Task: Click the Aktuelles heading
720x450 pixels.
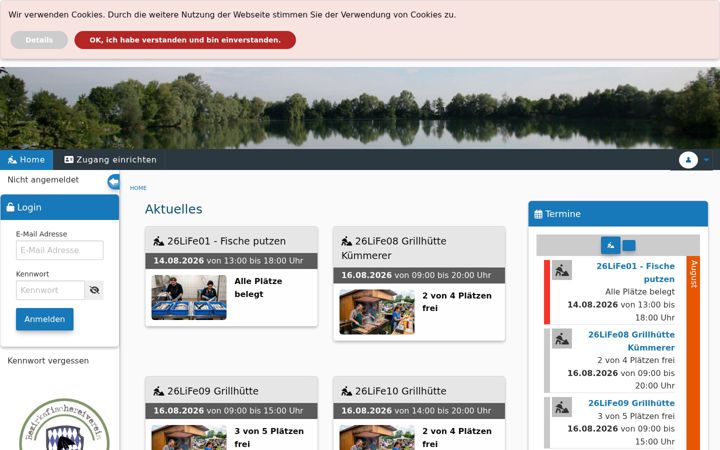Action: [x=174, y=209]
